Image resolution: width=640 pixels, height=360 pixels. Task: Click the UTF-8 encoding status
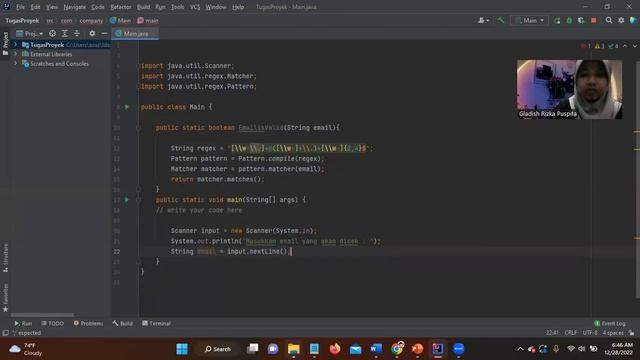pos(590,333)
